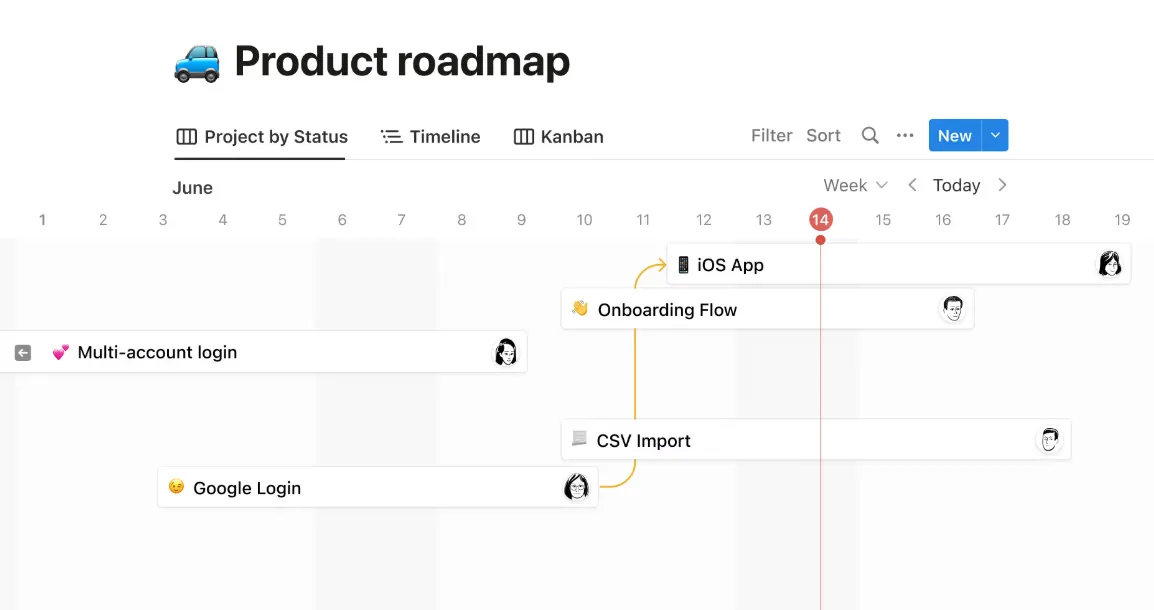The width and height of the screenshot is (1154, 610).
Task: Click the assignee avatar on Onboarding Flow
Action: pyautogui.click(x=953, y=309)
